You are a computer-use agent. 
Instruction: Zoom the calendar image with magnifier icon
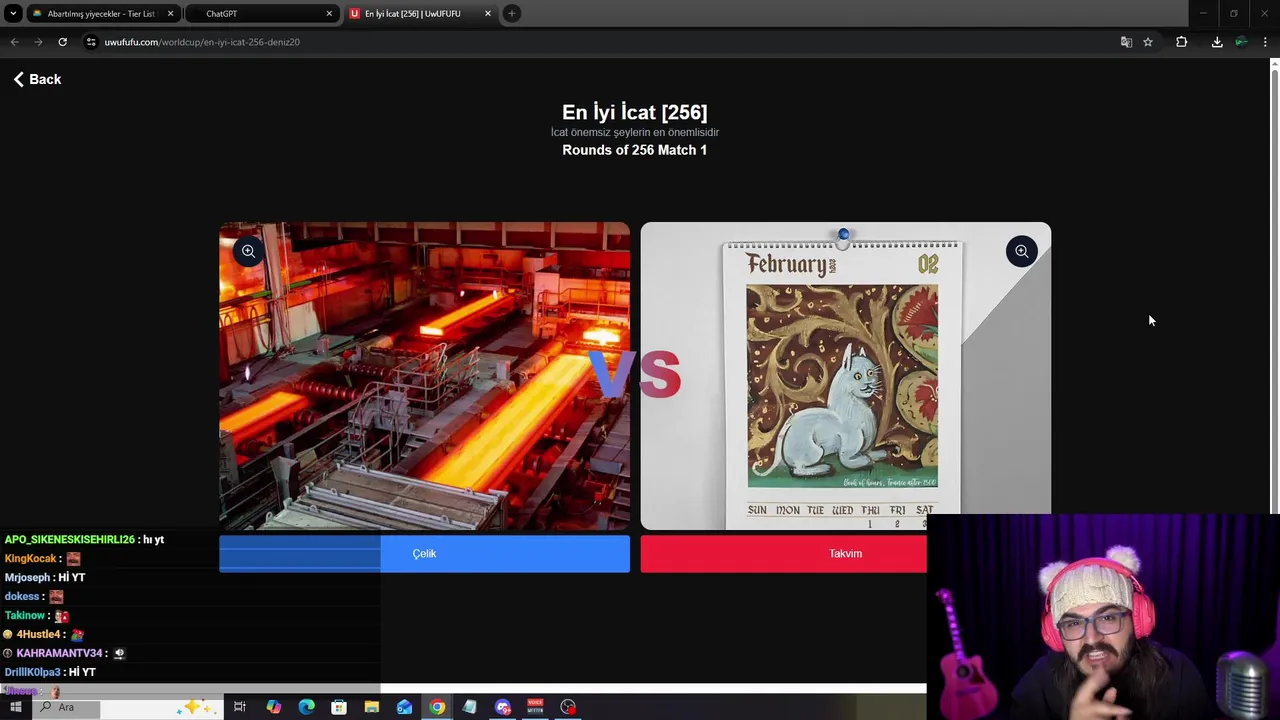tap(1021, 251)
